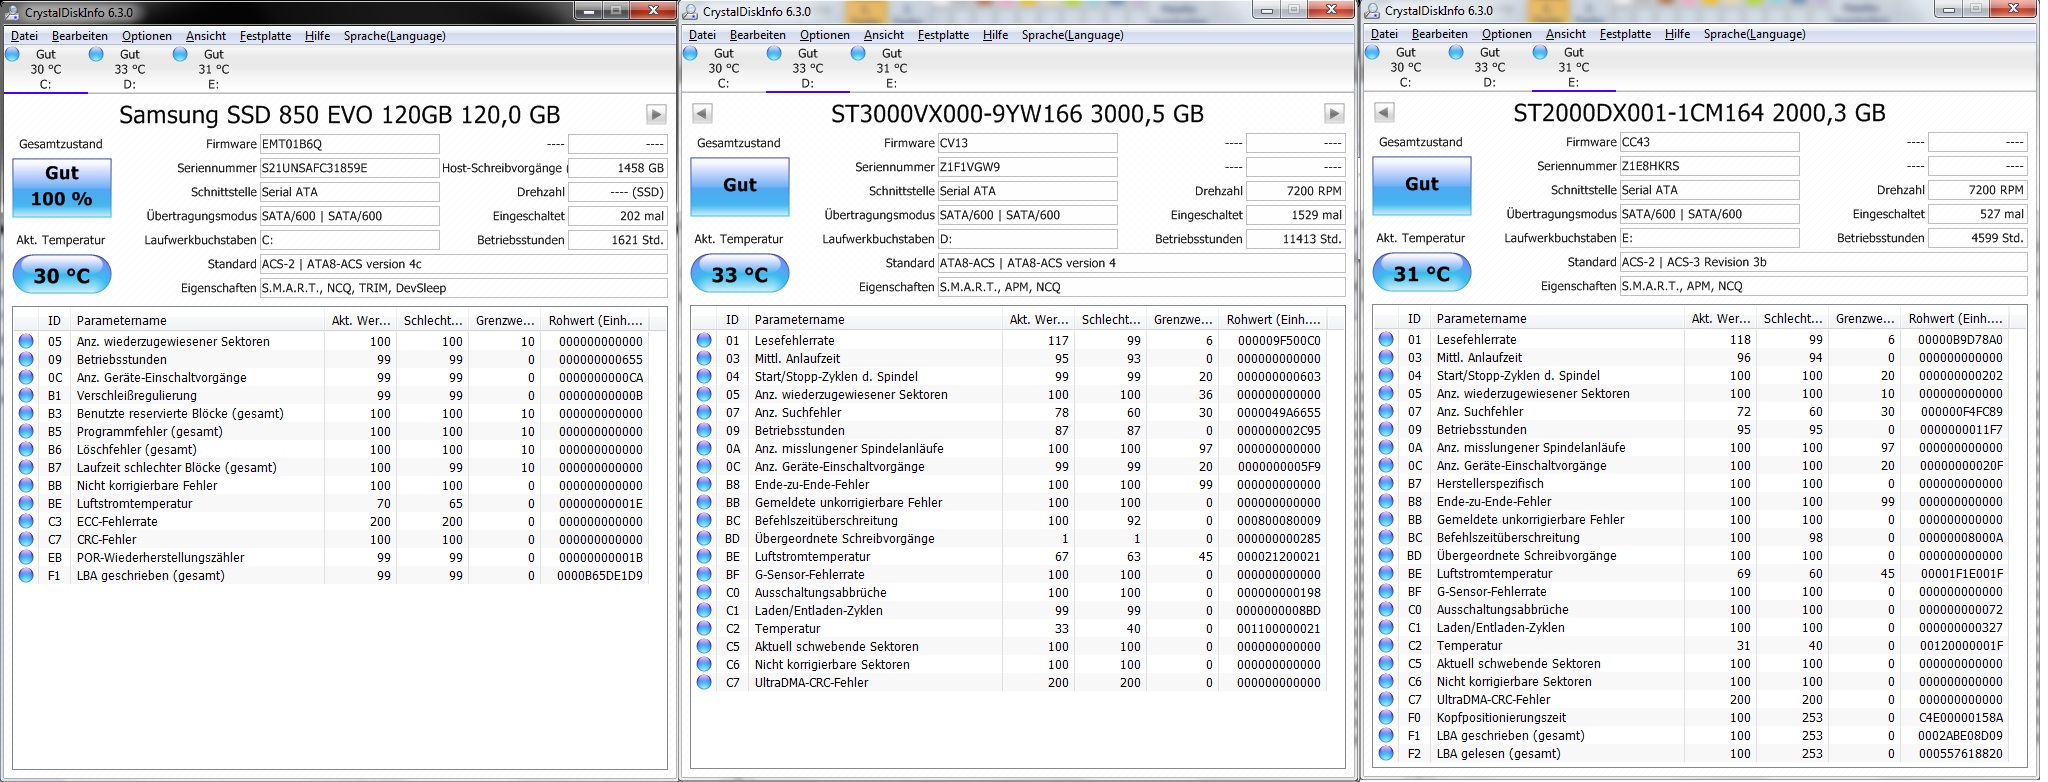Click next disk arrow in ST3000VX000 window
This screenshot has height=782, width=2048.
(1334, 113)
